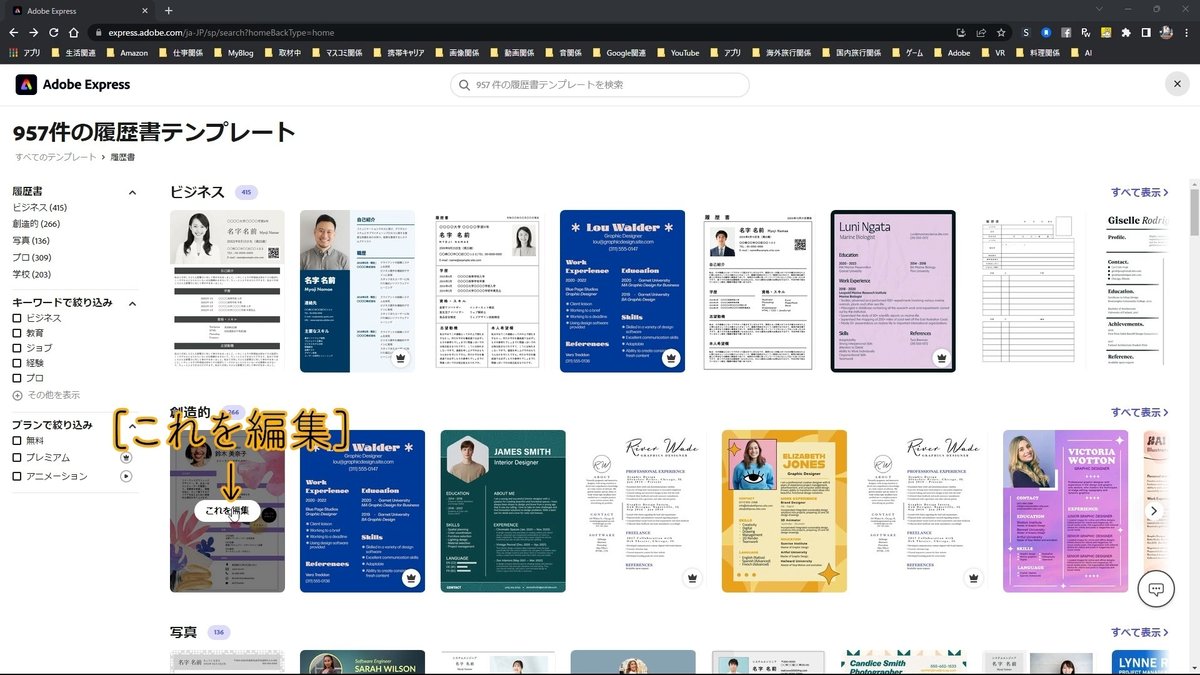Click the Chrome profile avatar
Viewport: 1200px width, 675px height.
click(x=1166, y=32)
